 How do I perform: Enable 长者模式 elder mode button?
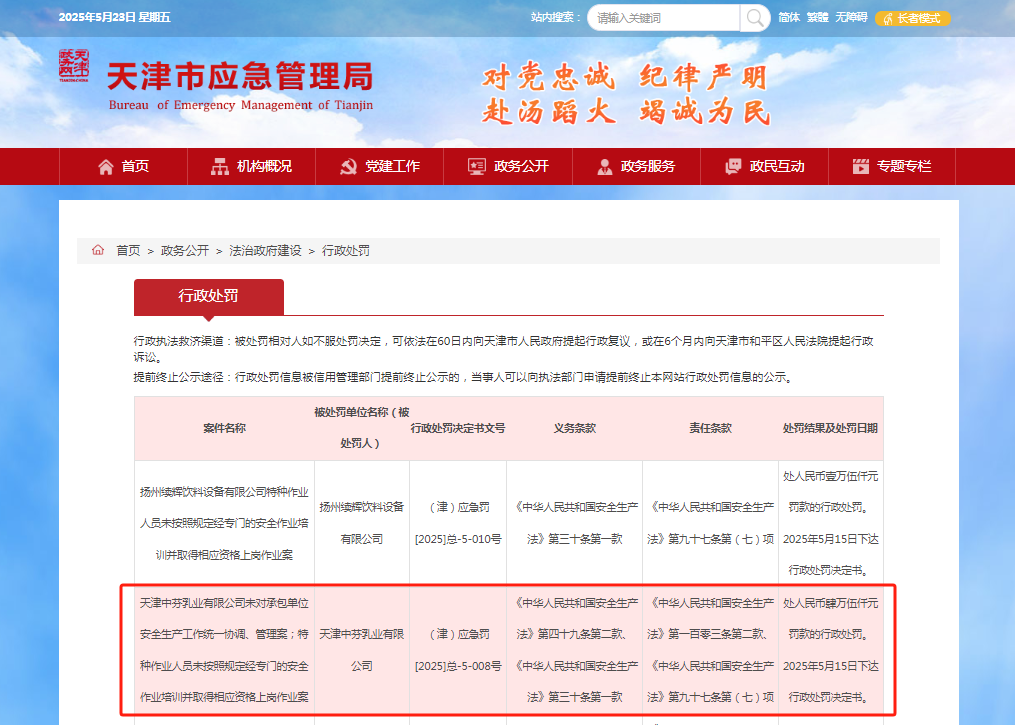[x=913, y=19]
